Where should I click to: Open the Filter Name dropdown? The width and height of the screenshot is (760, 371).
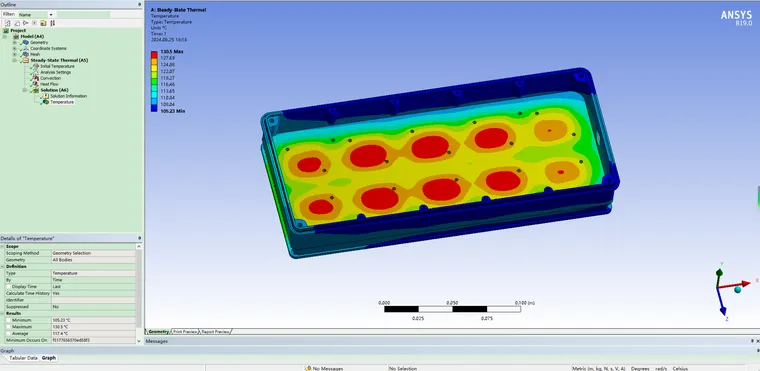51,15
